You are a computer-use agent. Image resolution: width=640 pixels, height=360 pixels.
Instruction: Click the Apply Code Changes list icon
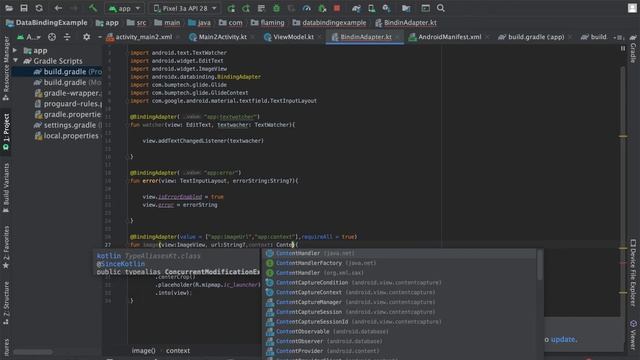(x=261, y=8)
